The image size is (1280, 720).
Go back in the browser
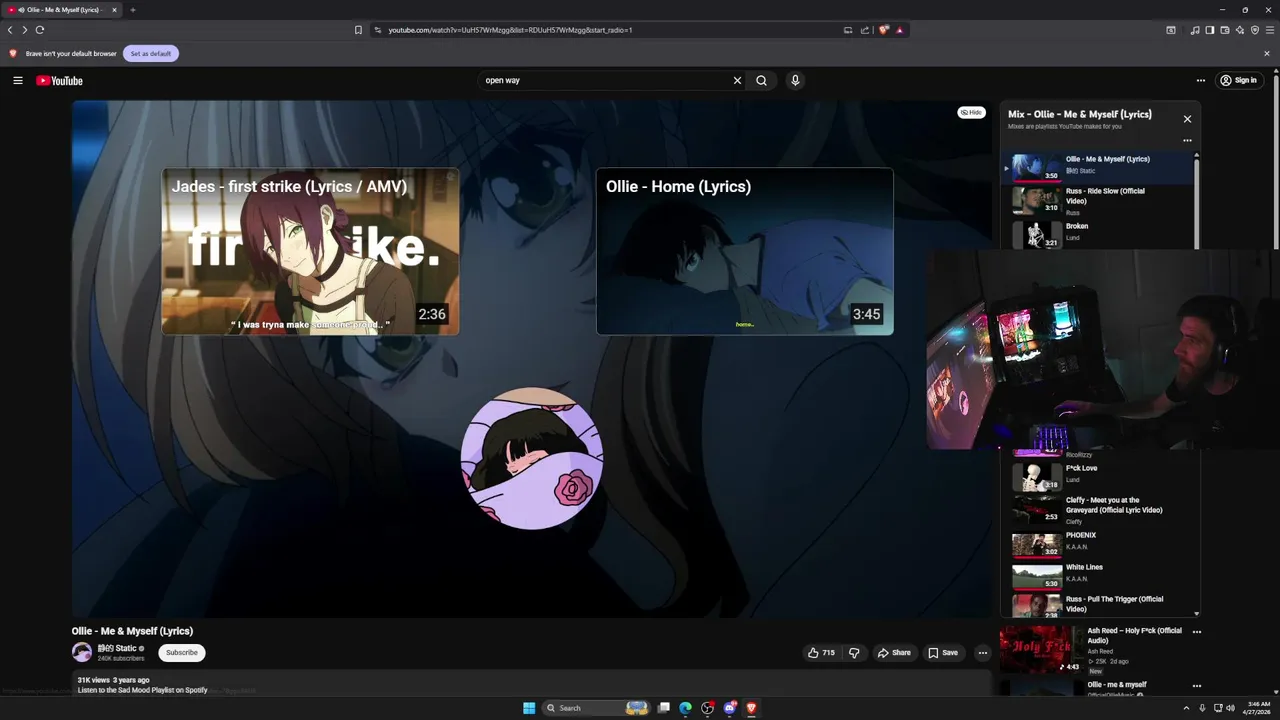coord(10,30)
